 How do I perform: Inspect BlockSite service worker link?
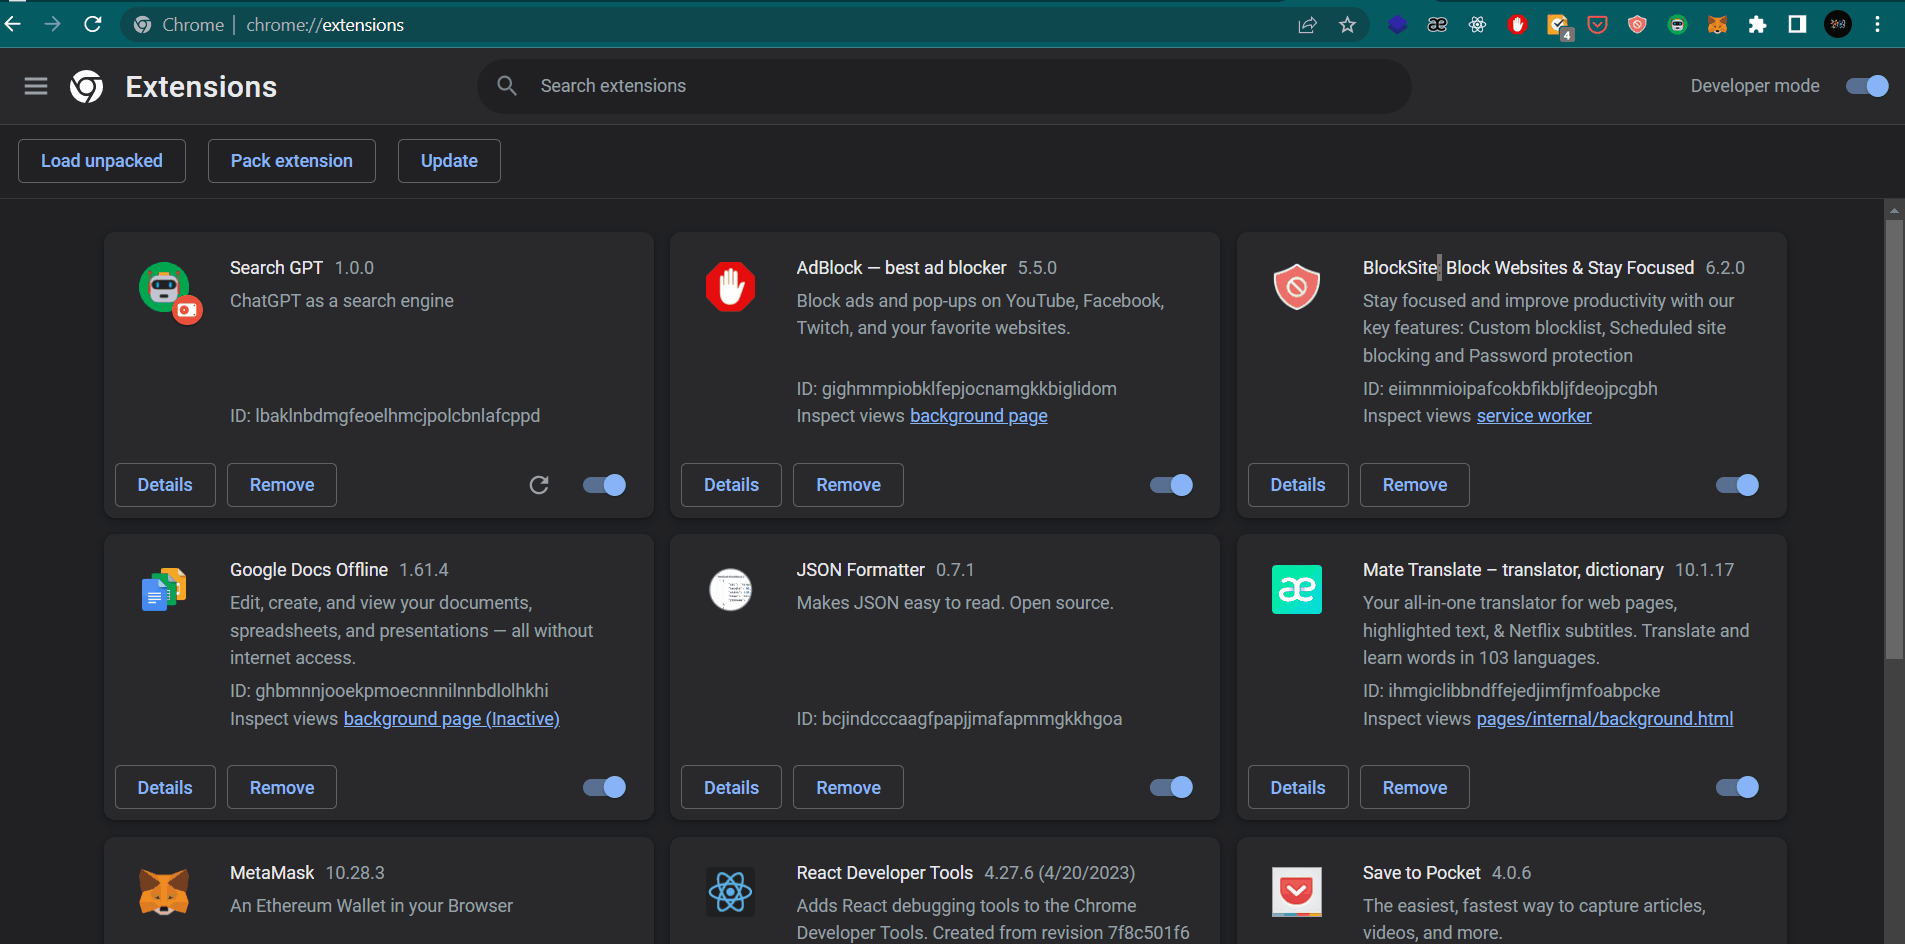(x=1534, y=416)
